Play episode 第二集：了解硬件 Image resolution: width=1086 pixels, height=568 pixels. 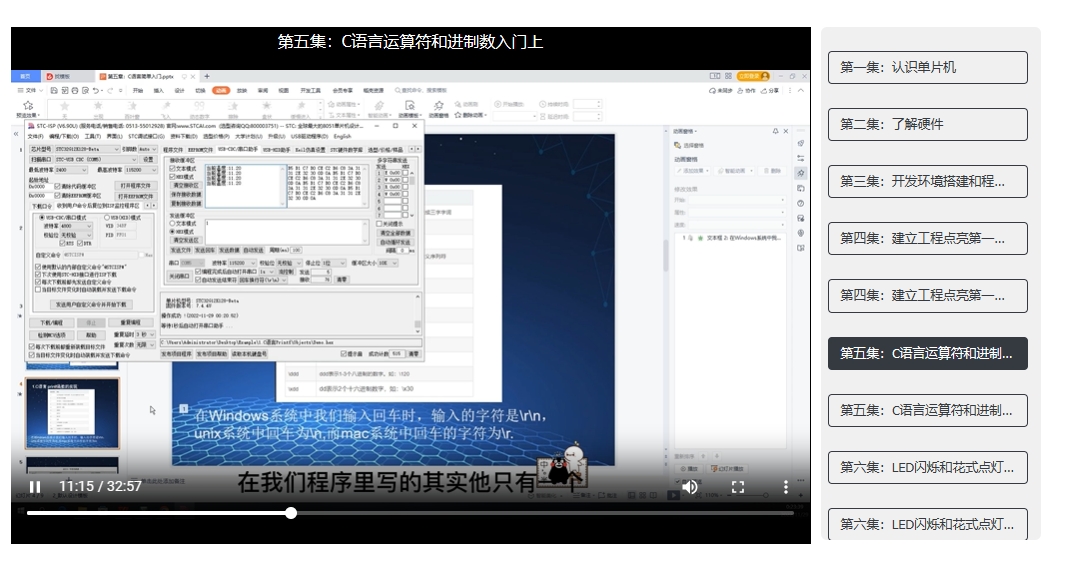pos(927,124)
